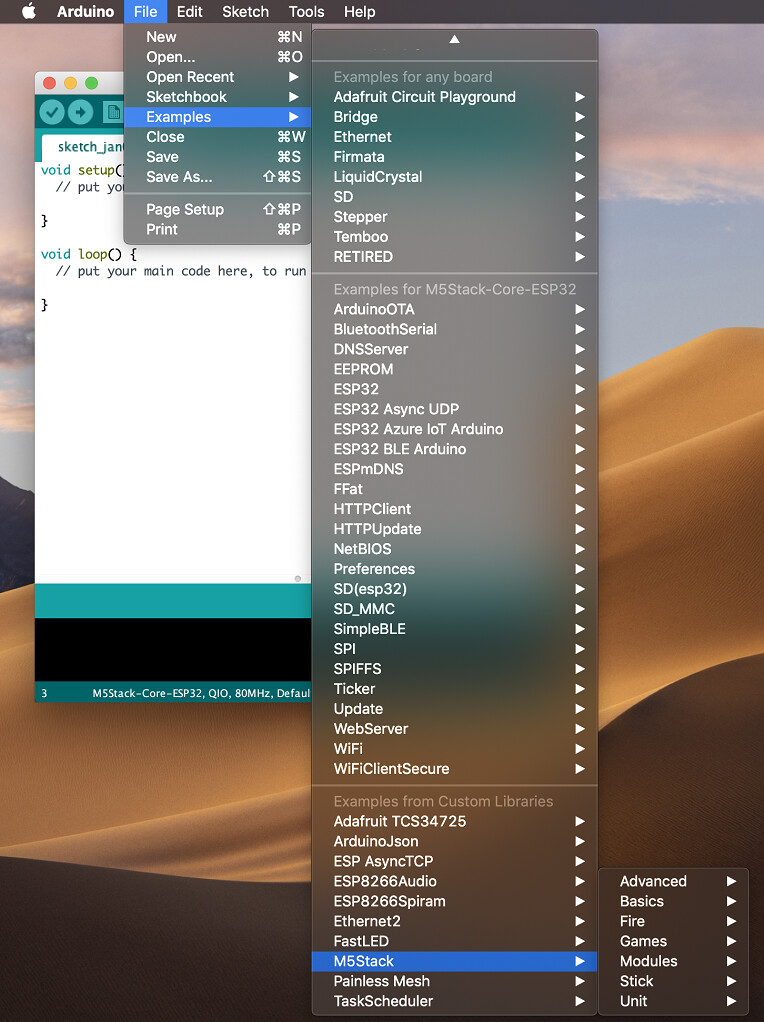Open the Edit menu
The width and height of the screenshot is (764, 1022).
click(190, 12)
